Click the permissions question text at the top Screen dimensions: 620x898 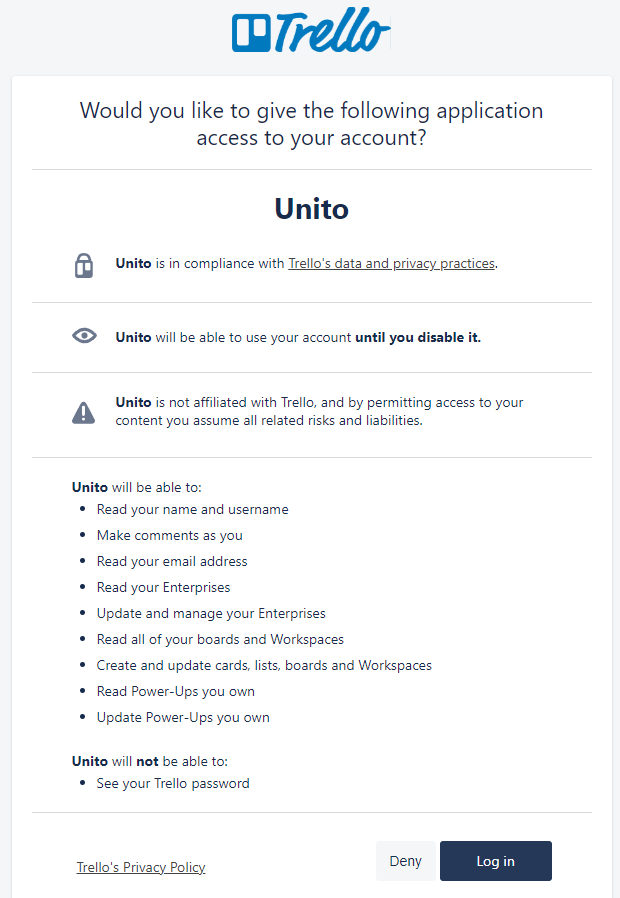coord(310,123)
